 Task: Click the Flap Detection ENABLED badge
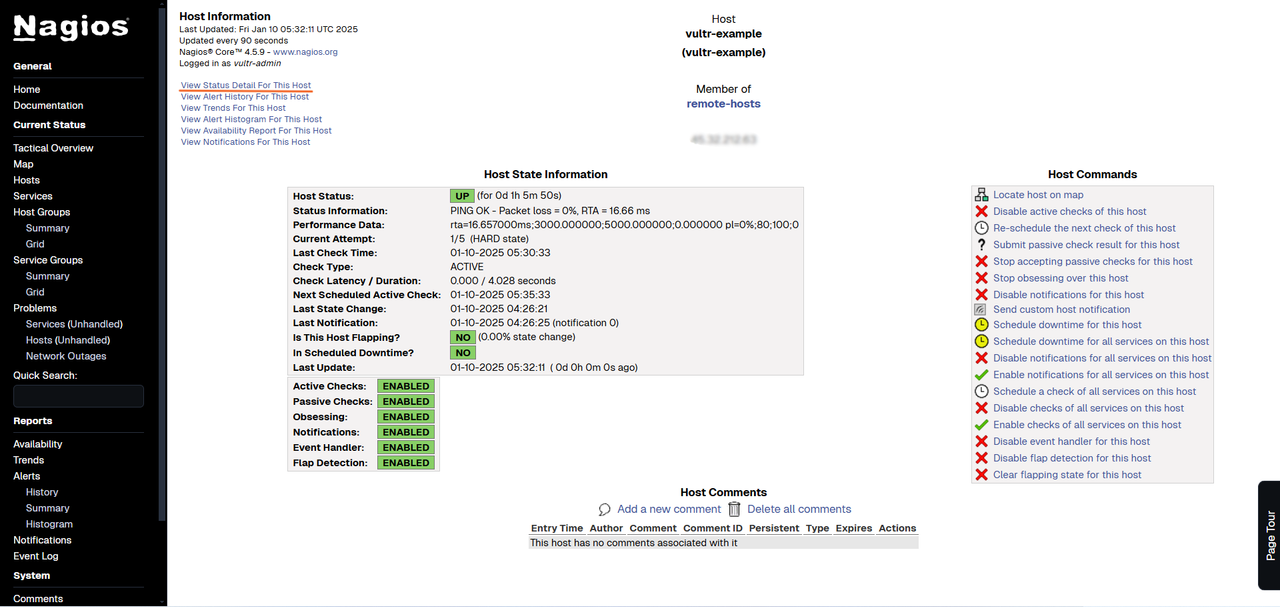pyautogui.click(x=406, y=463)
